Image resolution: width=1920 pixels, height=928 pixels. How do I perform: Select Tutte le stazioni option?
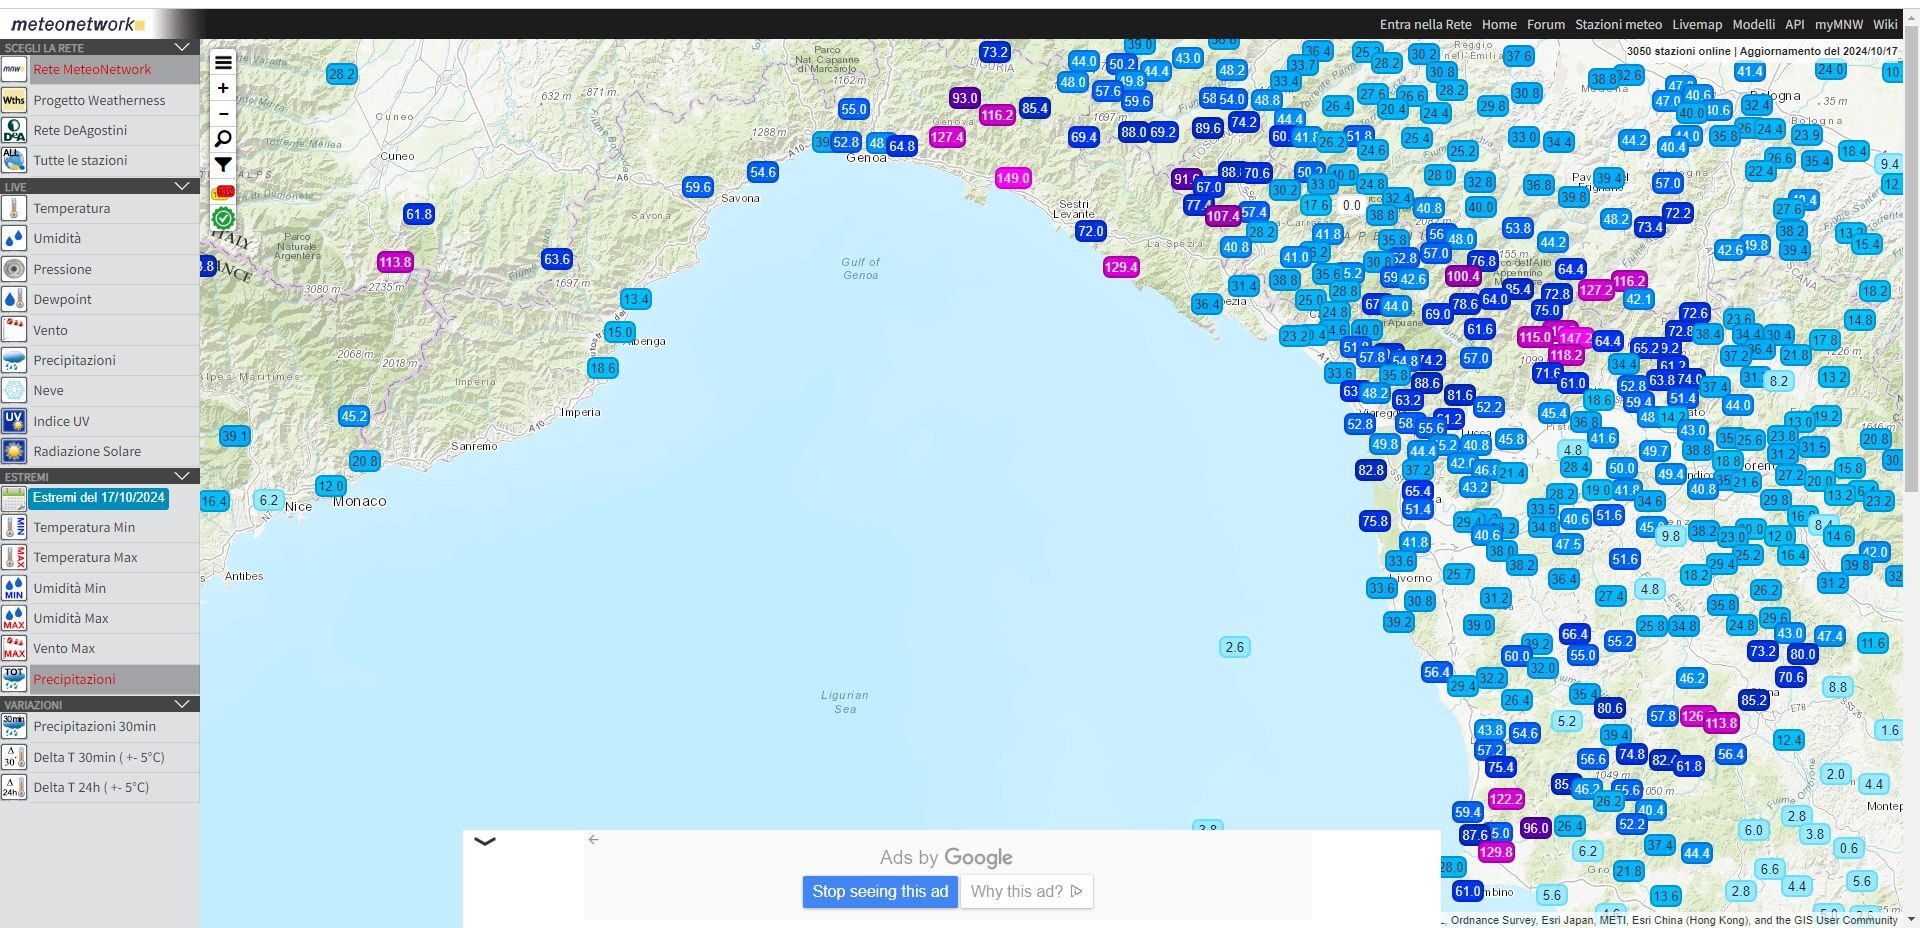coord(100,160)
